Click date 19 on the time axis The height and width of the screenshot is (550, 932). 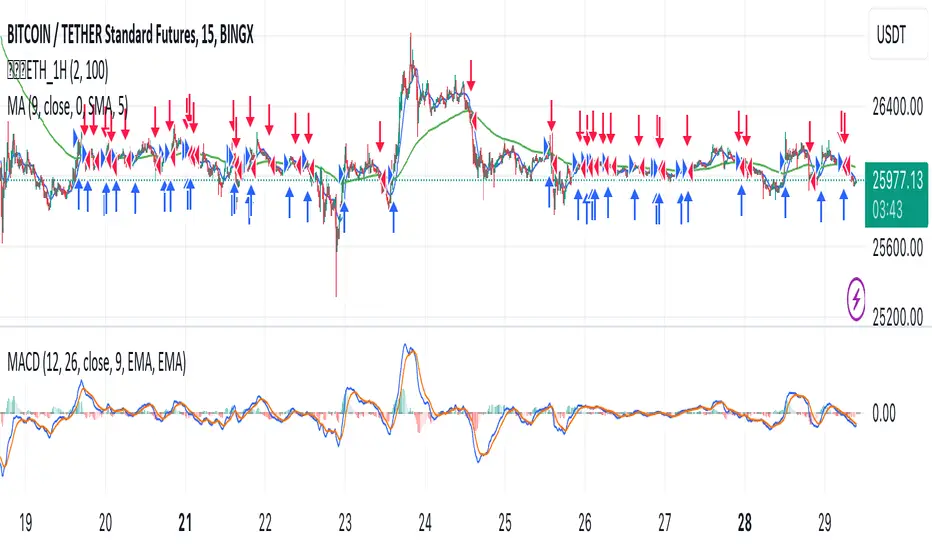pyautogui.click(x=26, y=523)
